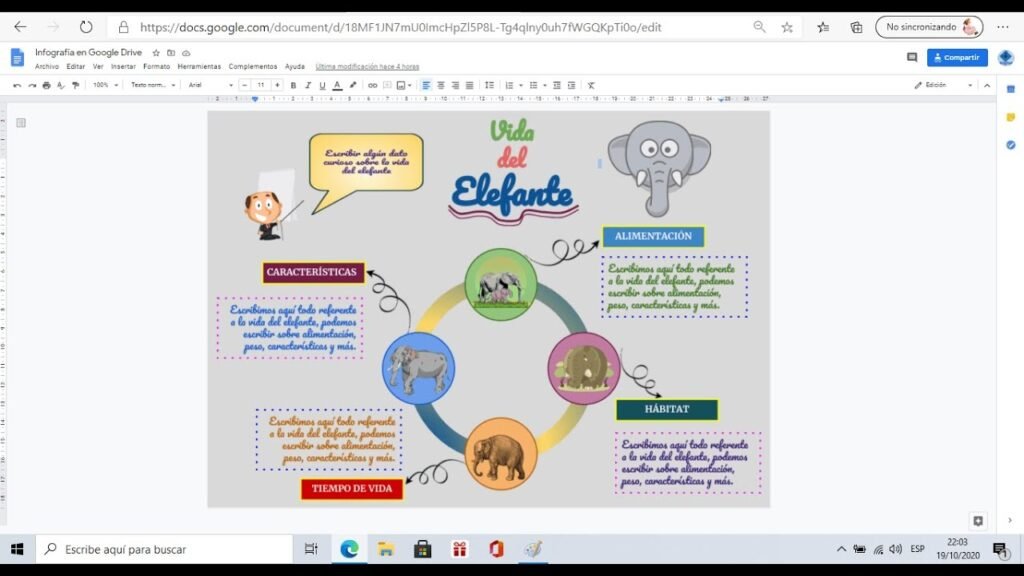Expand the Arial font dropdown

[x=210, y=86]
